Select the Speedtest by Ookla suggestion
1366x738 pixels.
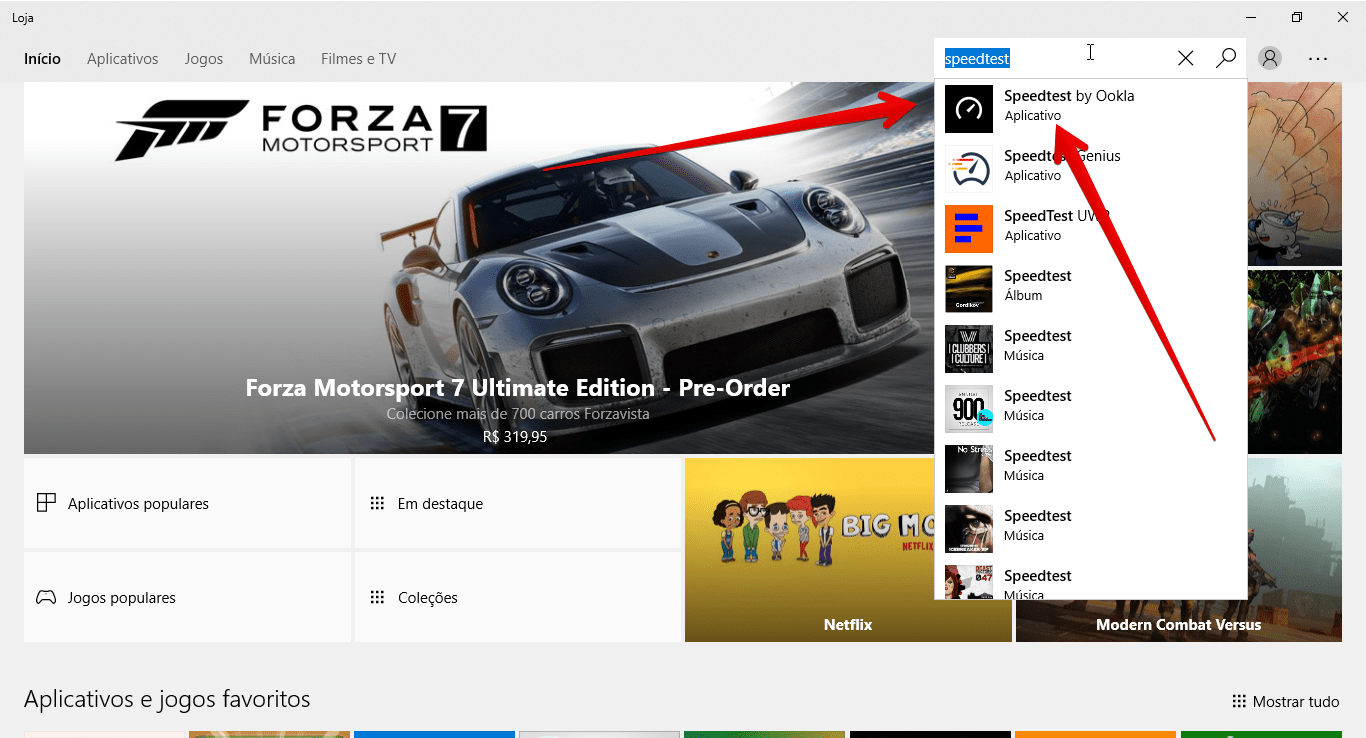[x=1090, y=109]
